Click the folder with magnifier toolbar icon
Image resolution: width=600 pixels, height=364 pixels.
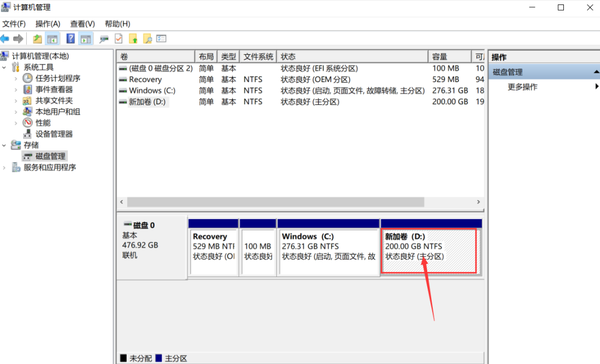pyautogui.click(x=147, y=39)
